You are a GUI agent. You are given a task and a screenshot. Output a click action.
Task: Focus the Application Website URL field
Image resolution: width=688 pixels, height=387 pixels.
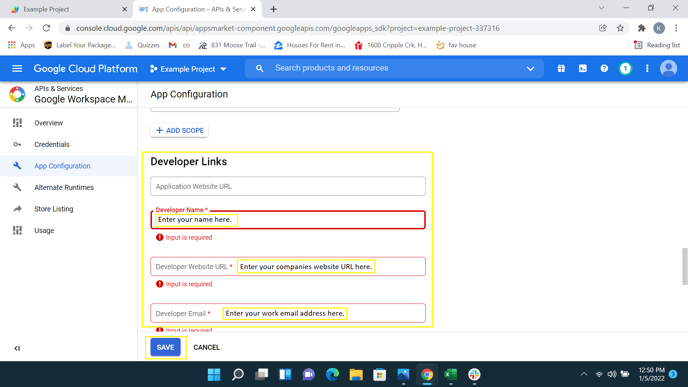[x=288, y=186]
